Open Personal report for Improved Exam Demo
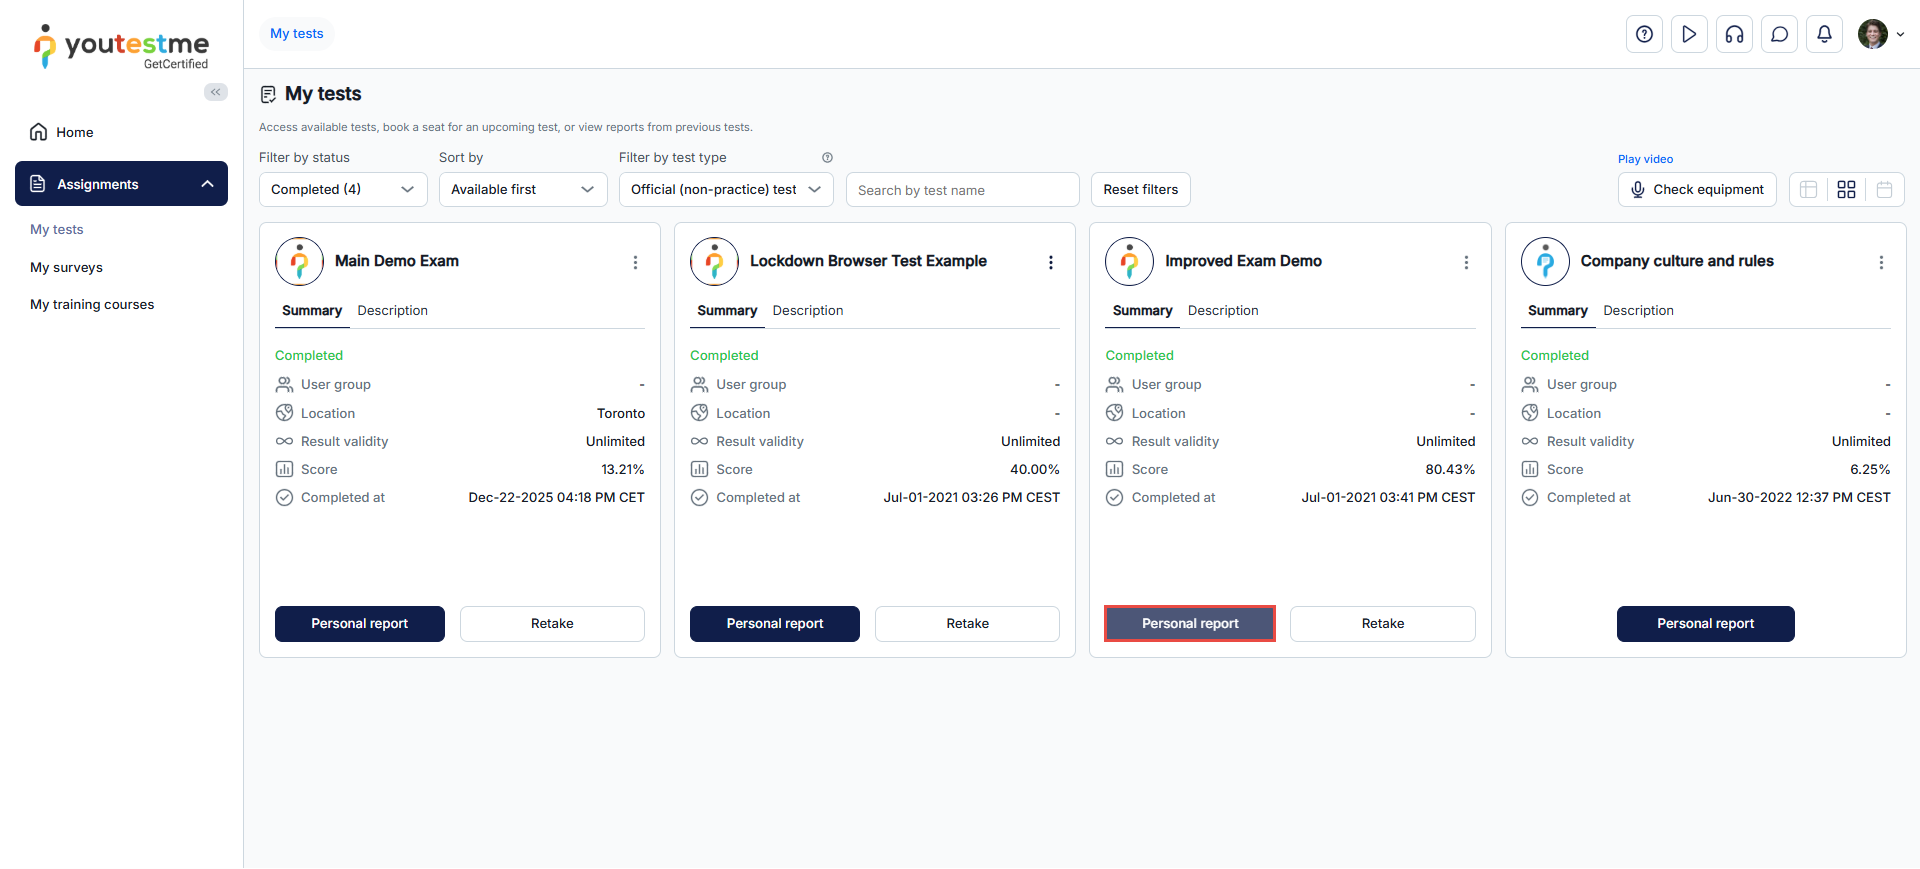The image size is (1920, 869). pos(1189,623)
